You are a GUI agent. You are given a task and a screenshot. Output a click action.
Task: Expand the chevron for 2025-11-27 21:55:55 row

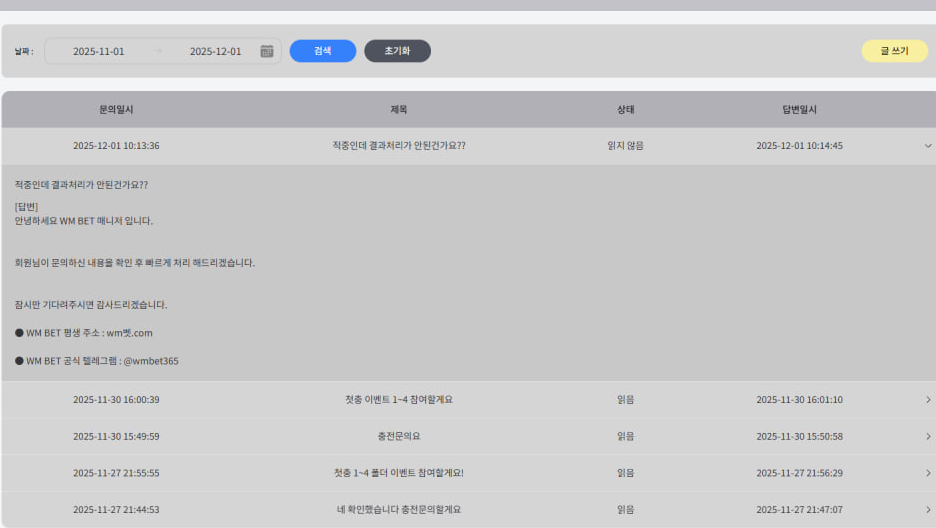tap(928, 473)
